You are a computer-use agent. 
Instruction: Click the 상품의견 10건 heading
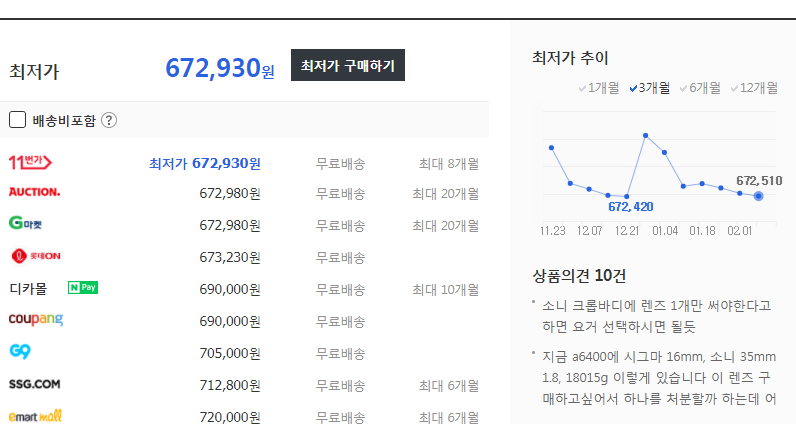tap(579, 276)
